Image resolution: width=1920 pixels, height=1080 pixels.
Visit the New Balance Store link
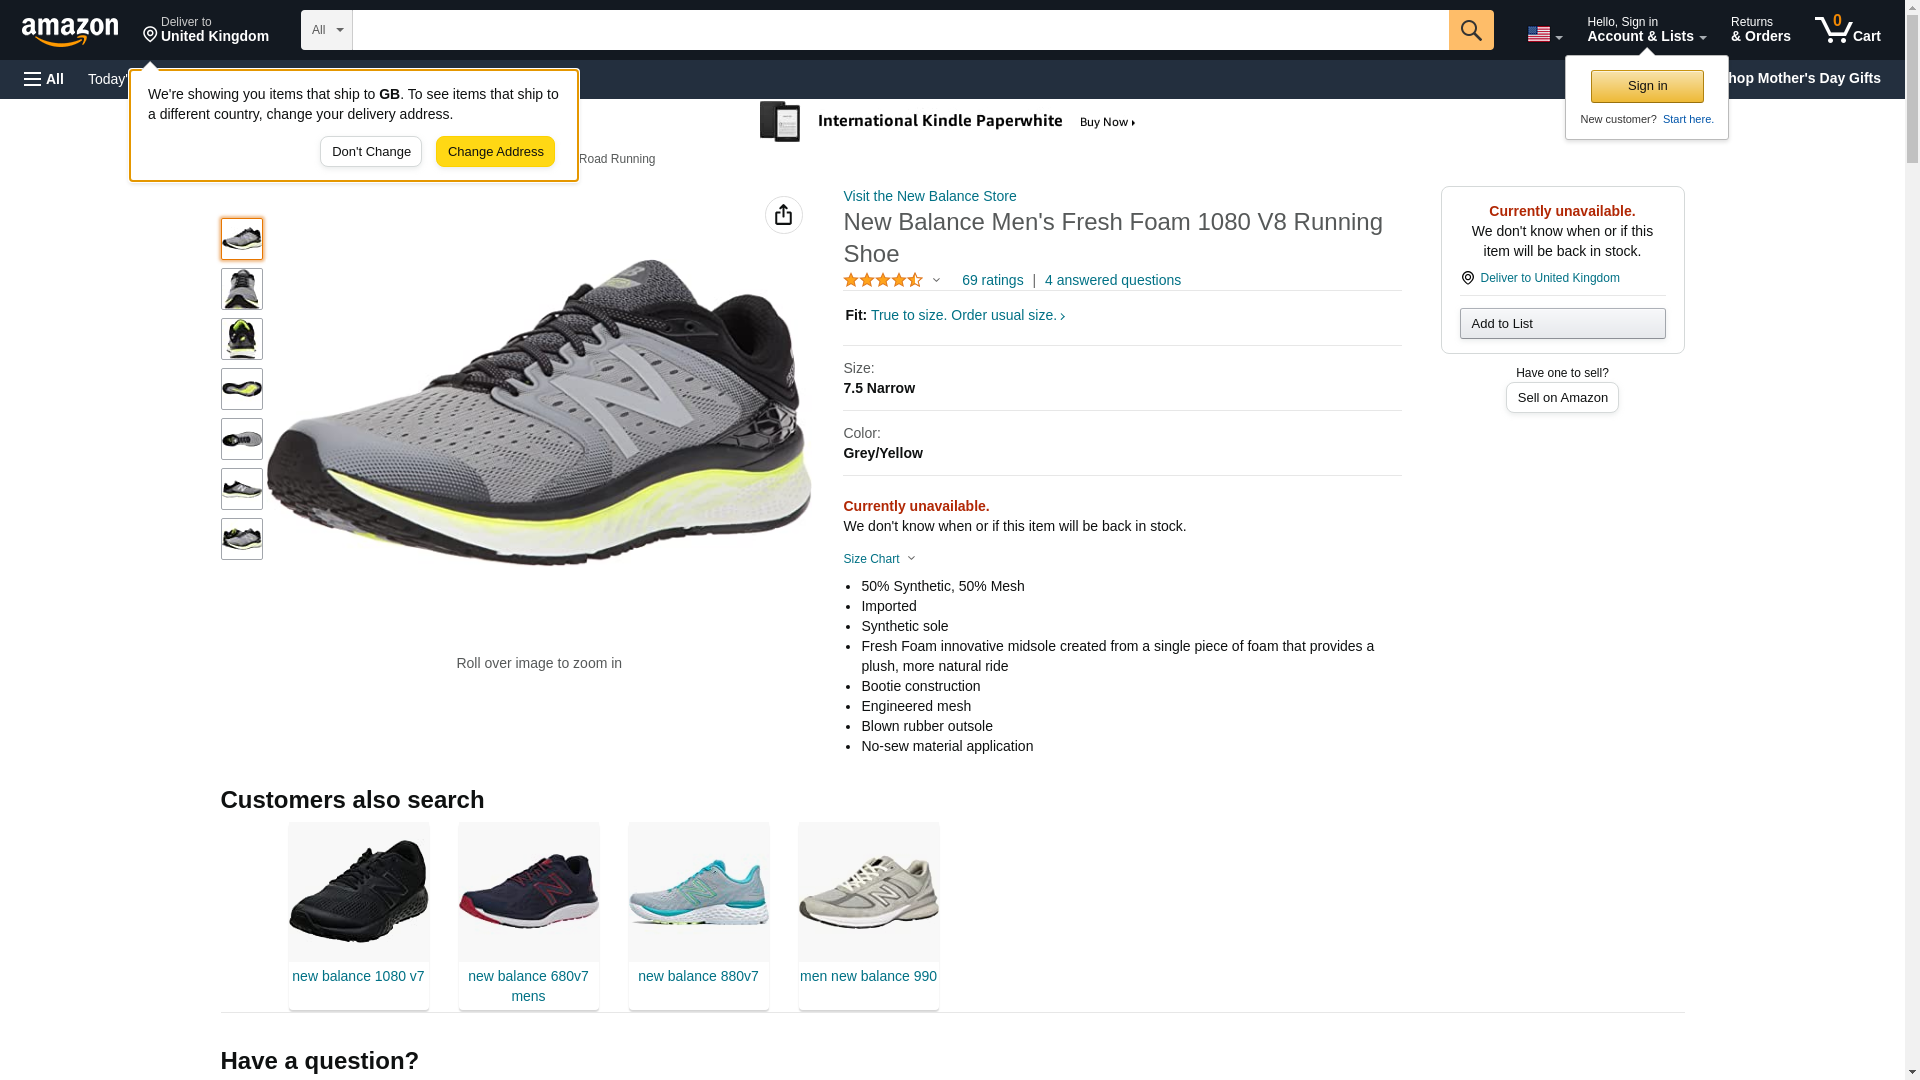[x=929, y=196]
